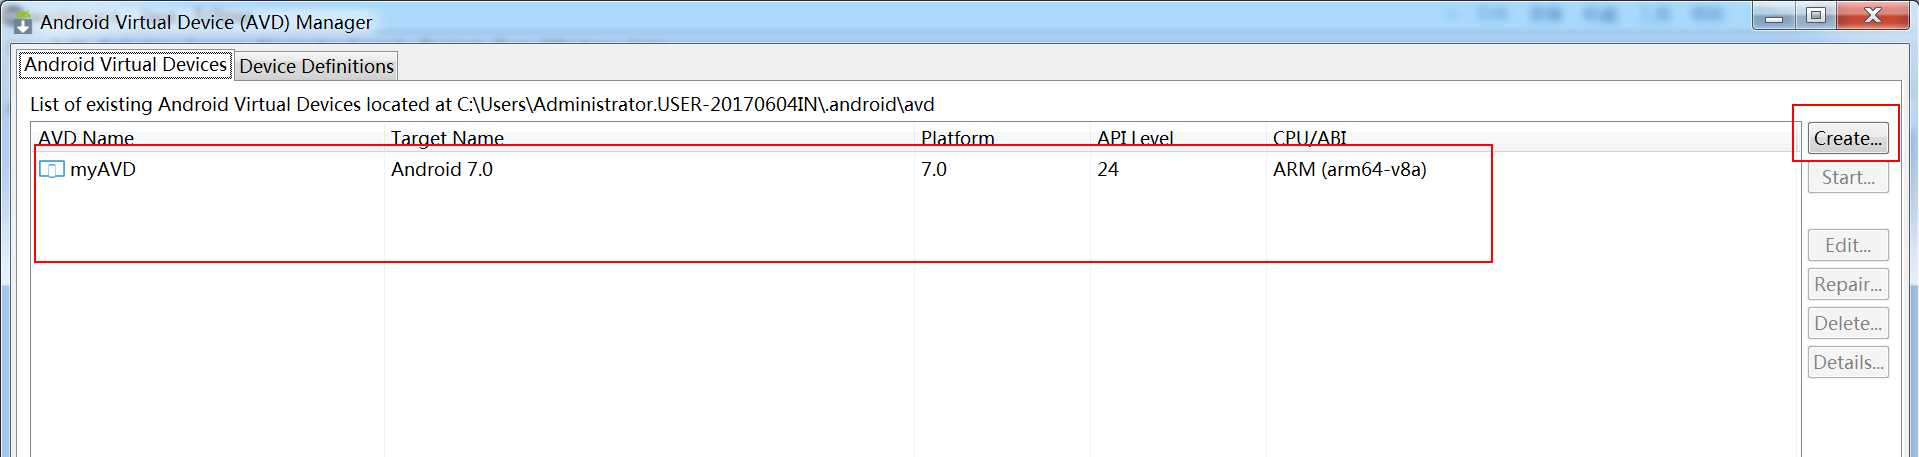1919x457 pixels.
Task: Sort by API Level column header
Action: coord(1178,137)
